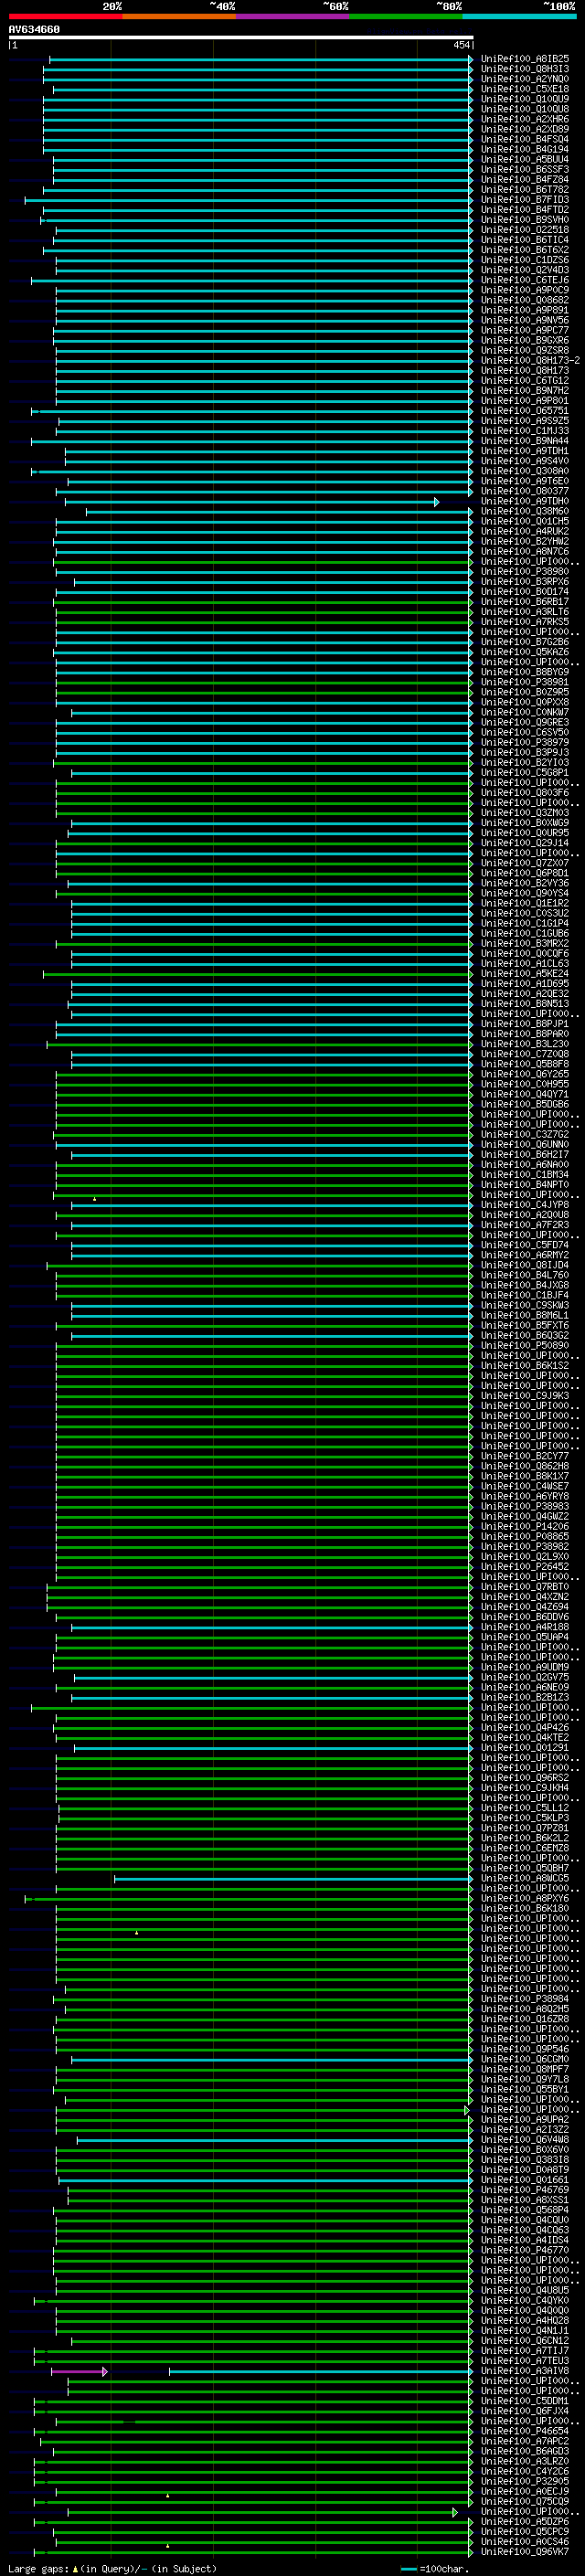Select hit UniRef100_P50890
The image size is (585, 2576).
point(525,1346)
